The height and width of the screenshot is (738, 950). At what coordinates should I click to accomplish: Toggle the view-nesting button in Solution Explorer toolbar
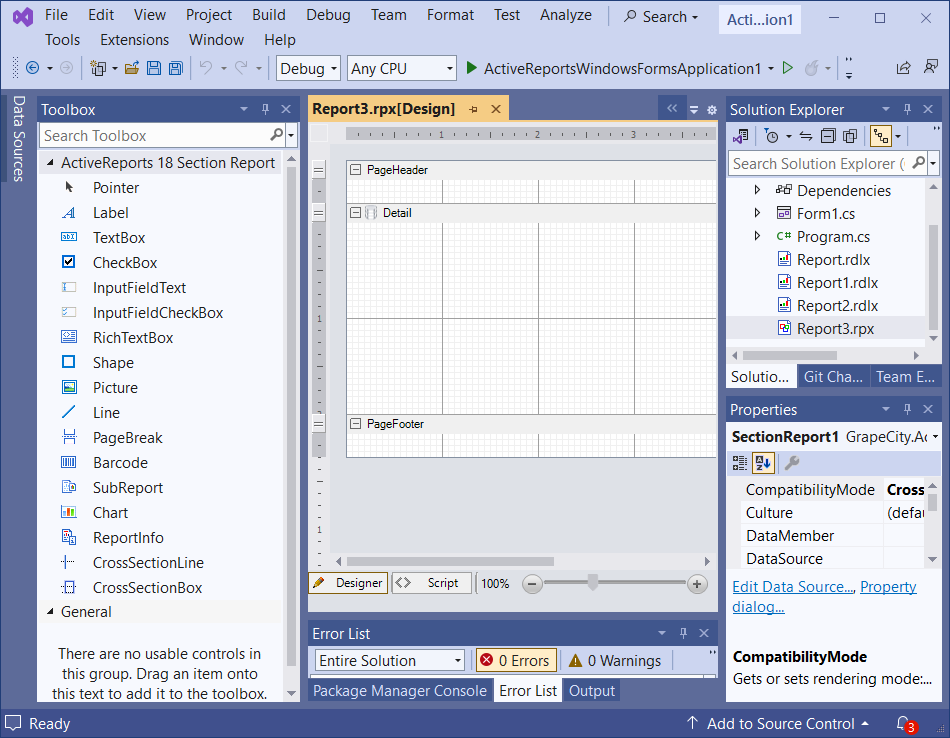pyautogui.click(x=880, y=136)
